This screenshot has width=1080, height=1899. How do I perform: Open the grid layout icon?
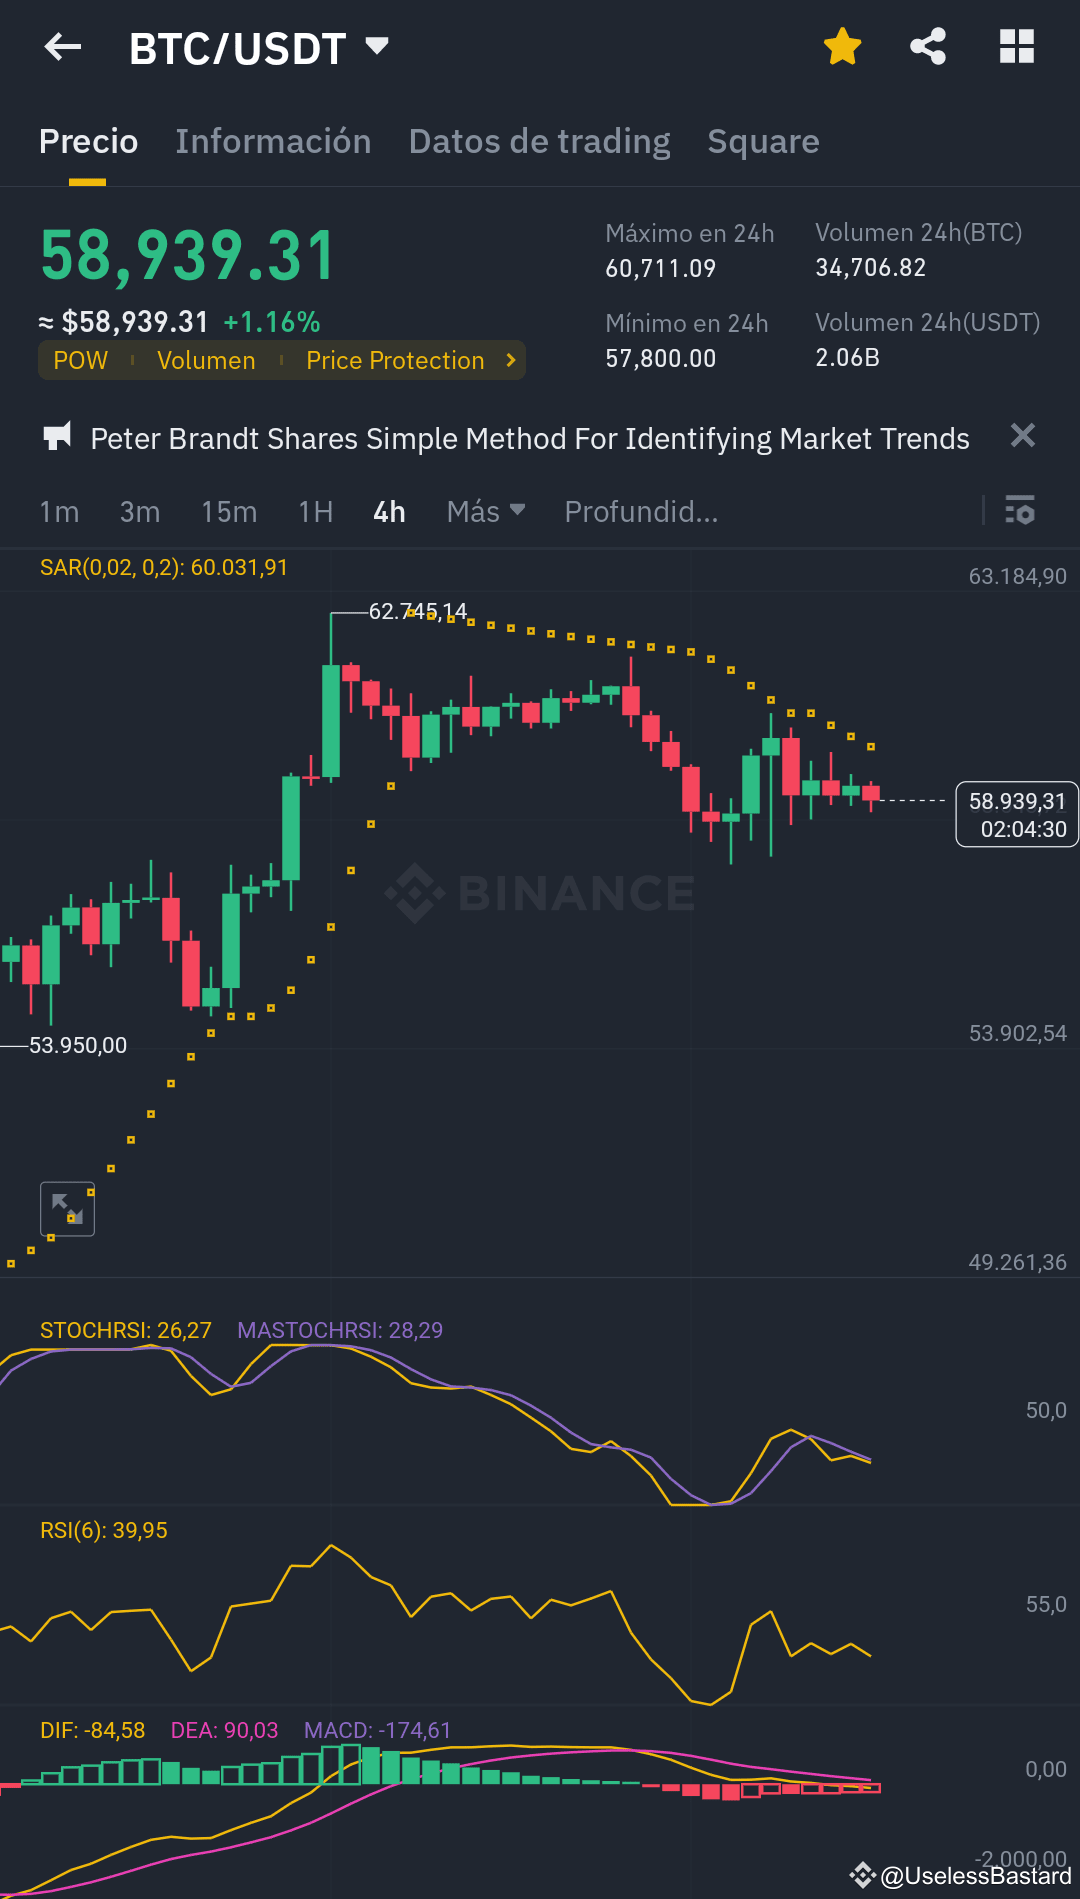pos(1017,46)
